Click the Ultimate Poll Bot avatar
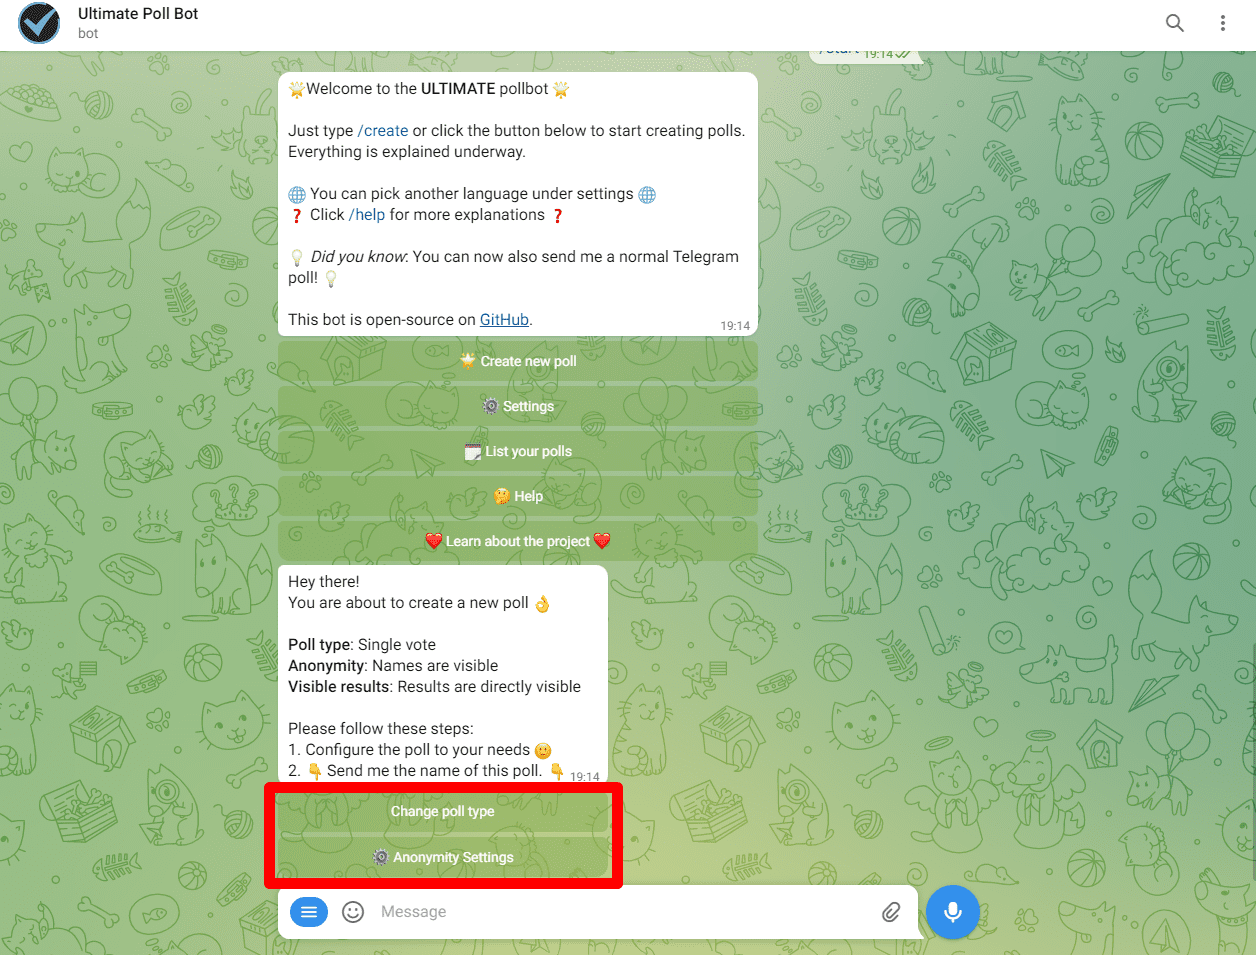This screenshot has width=1256, height=955. coord(40,24)
